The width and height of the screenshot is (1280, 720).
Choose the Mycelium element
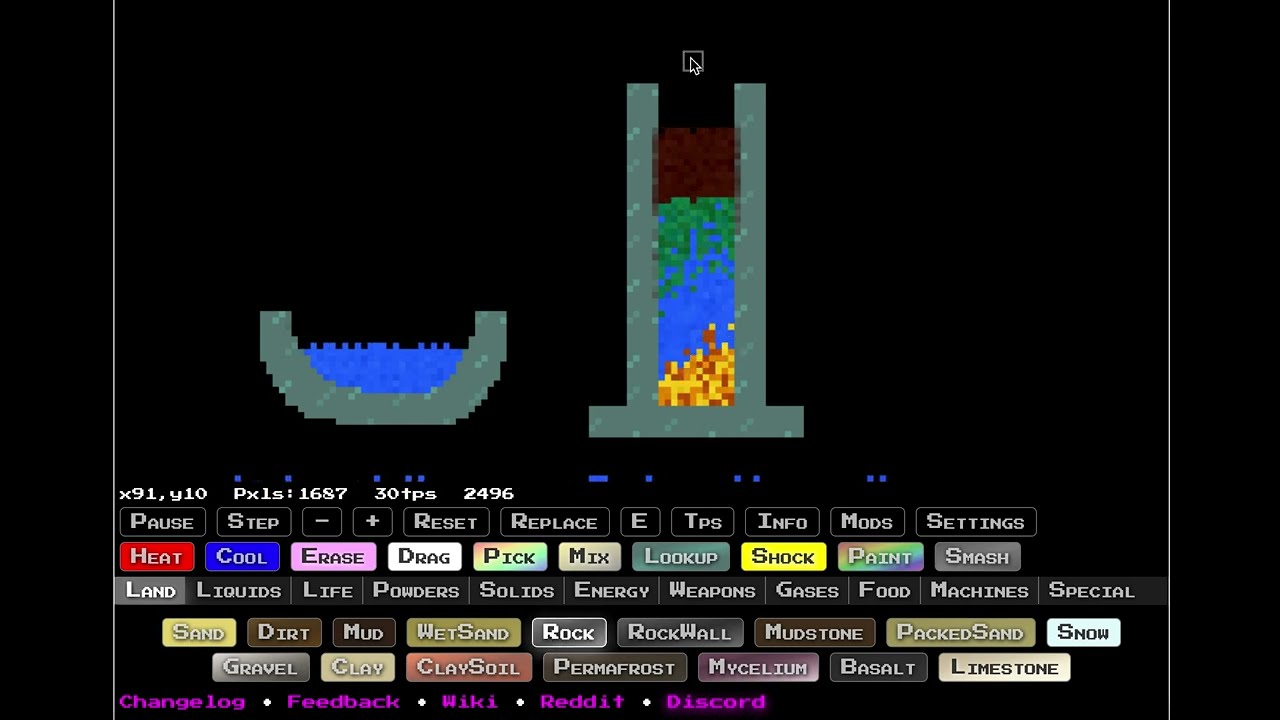[757, 668]
